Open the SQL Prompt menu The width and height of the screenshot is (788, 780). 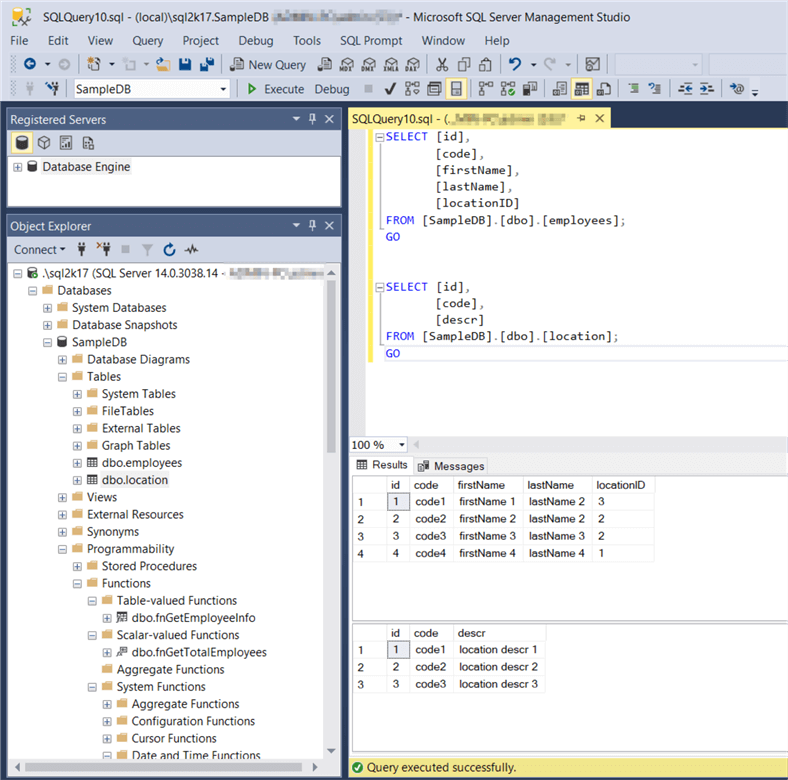coord(371,41)
